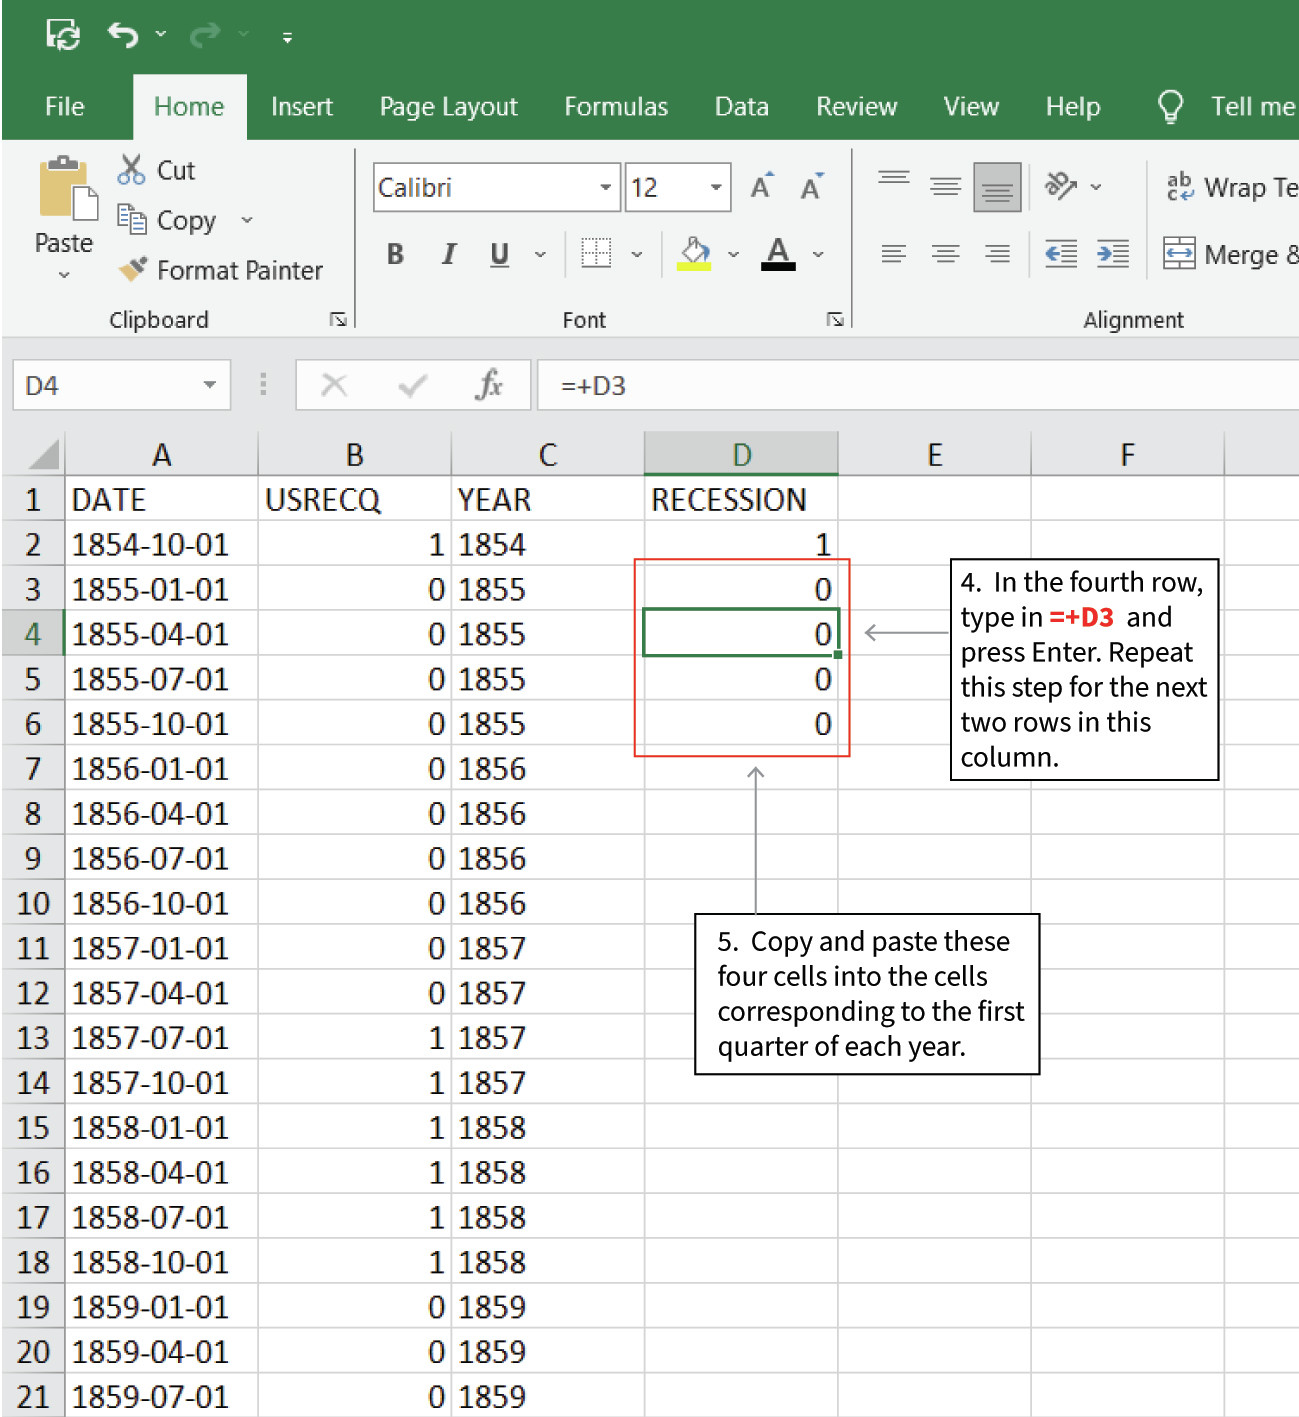The image size is (1299, 1417).
Task: Open the Font name dropdown
Action: (605, 187)
